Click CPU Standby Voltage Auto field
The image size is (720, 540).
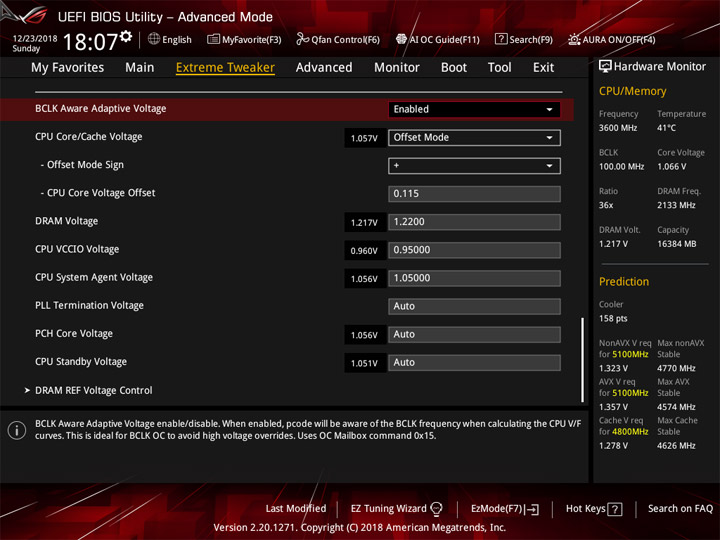474,363
